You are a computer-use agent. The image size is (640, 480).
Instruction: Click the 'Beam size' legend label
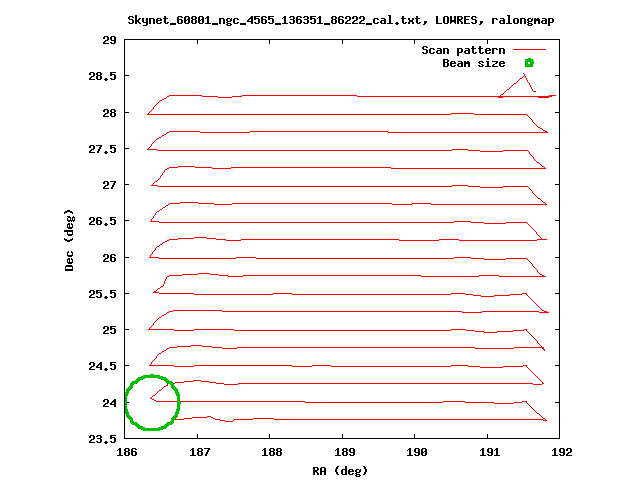click(x=474, y=63)
